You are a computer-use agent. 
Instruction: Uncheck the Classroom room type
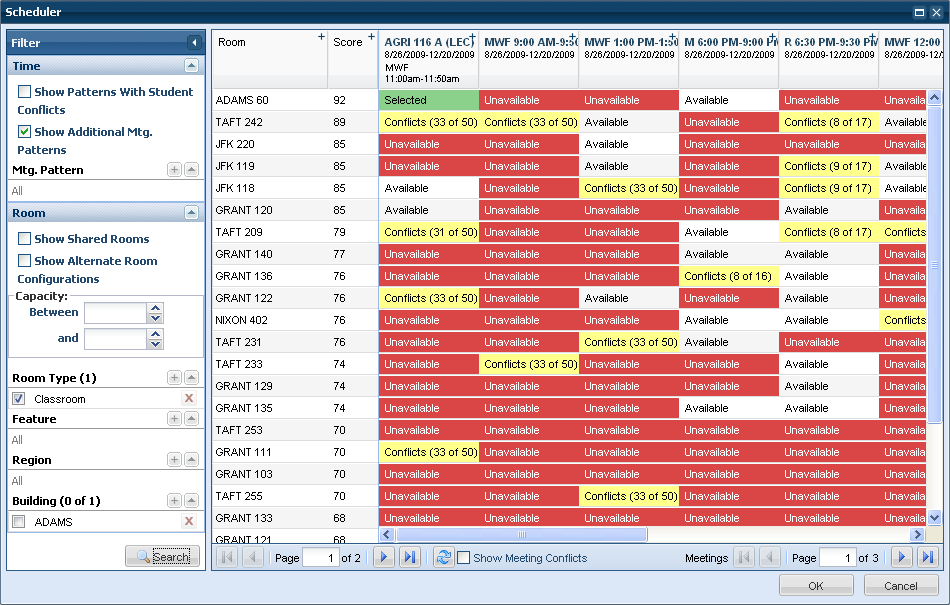tap(19, 398)
